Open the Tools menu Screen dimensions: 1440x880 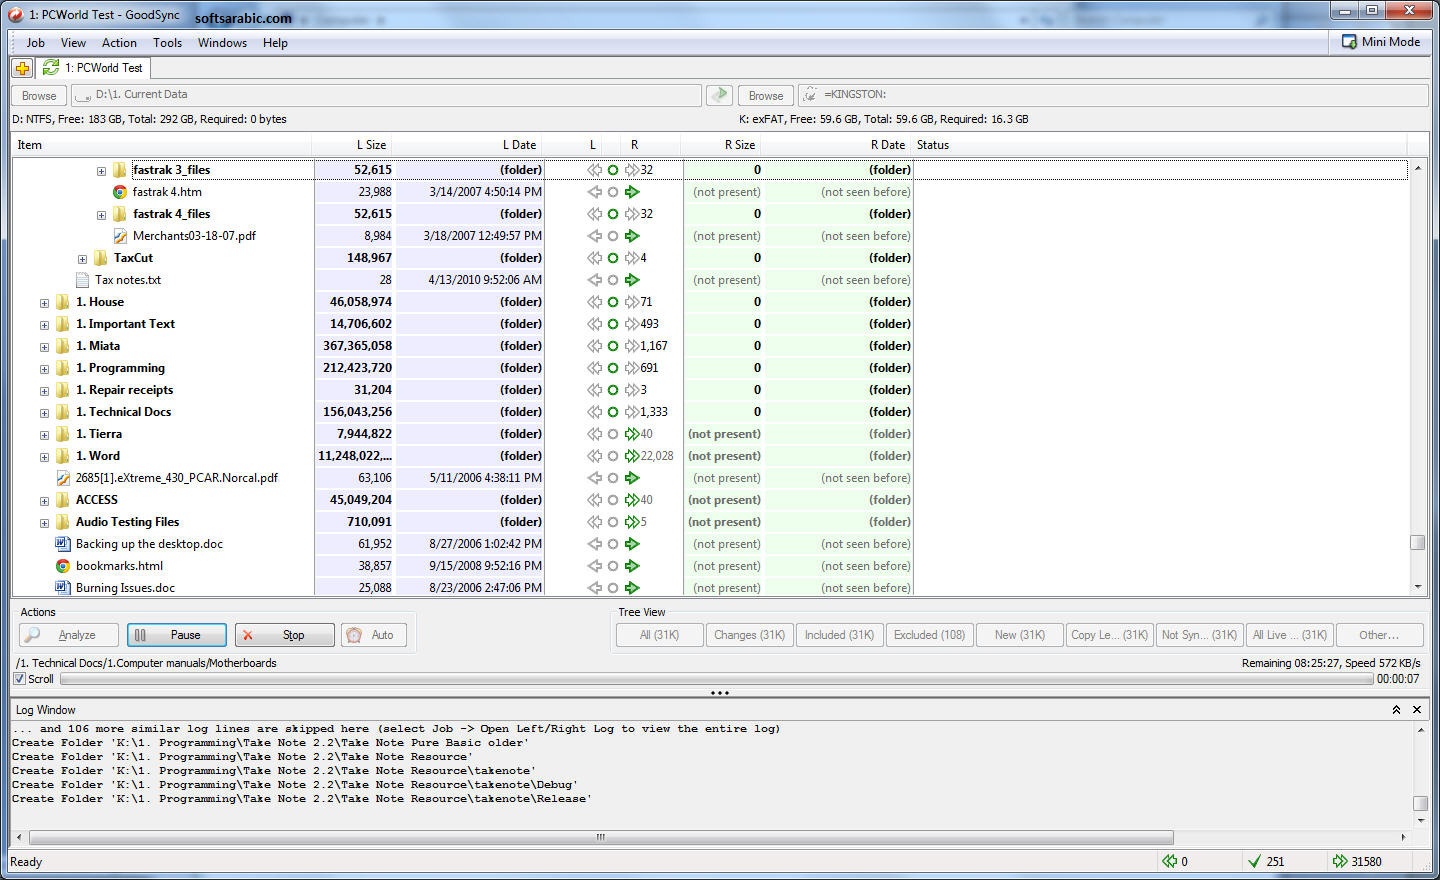coord(167,43)
